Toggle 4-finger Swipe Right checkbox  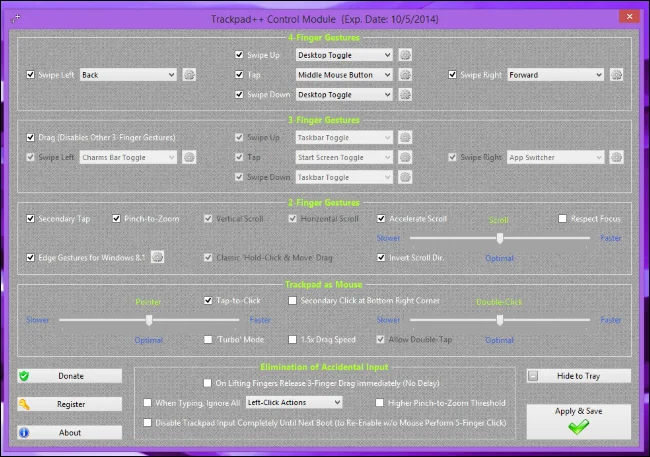[x=452, y=75]
